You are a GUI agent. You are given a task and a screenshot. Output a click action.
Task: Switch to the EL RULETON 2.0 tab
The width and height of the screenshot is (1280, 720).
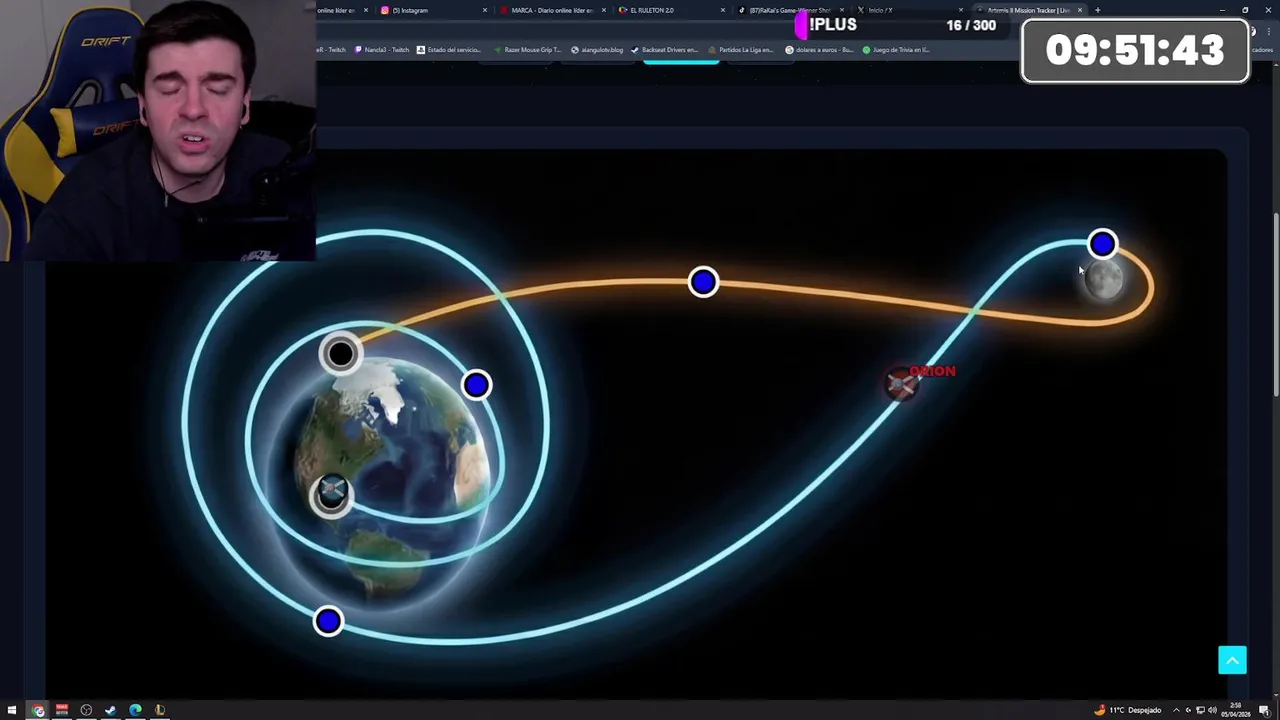[671, 10]
